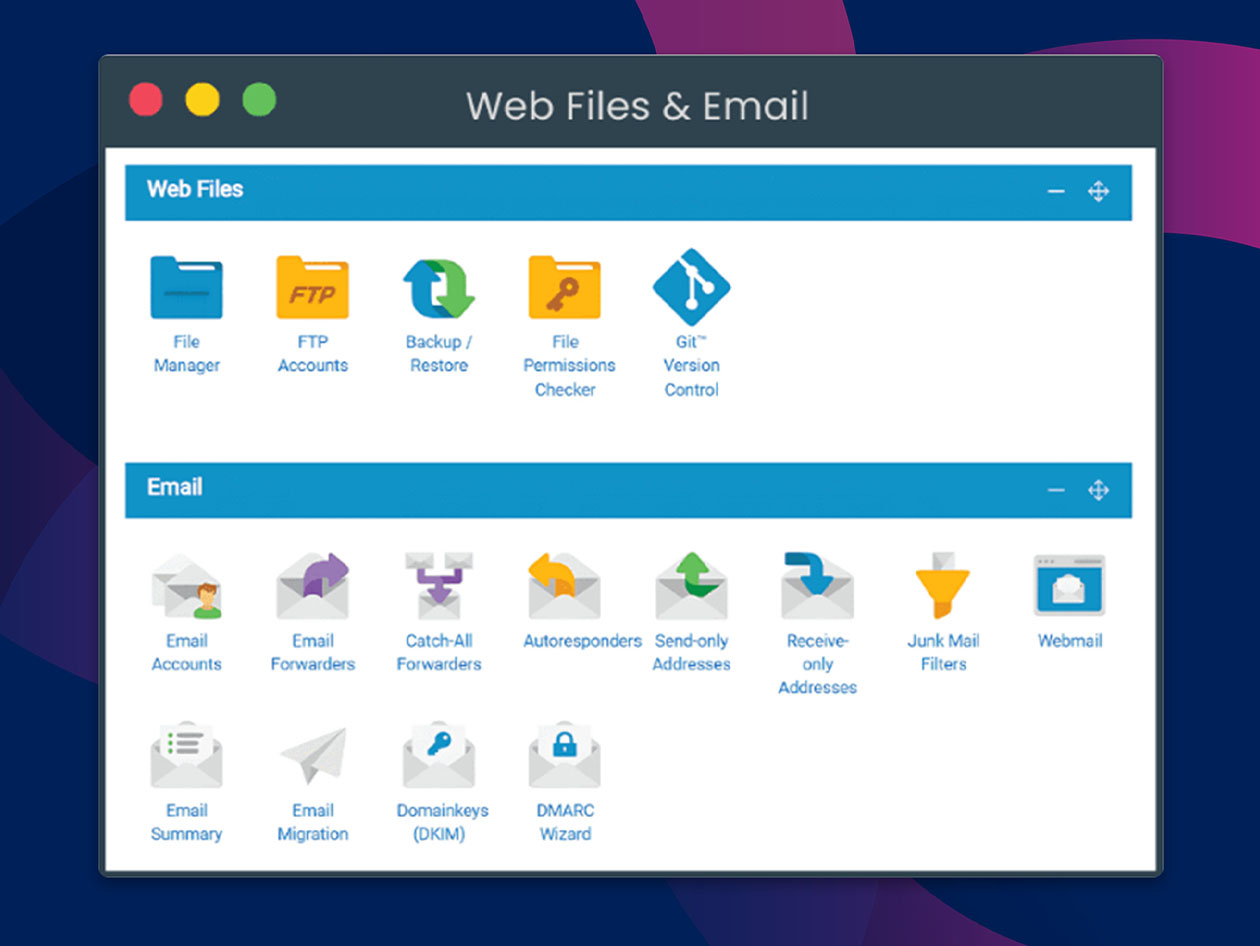This screenshot has width=1260, height=946.
Task: Click the move handle on the Email panel
Action: [x=1098, y=490]
